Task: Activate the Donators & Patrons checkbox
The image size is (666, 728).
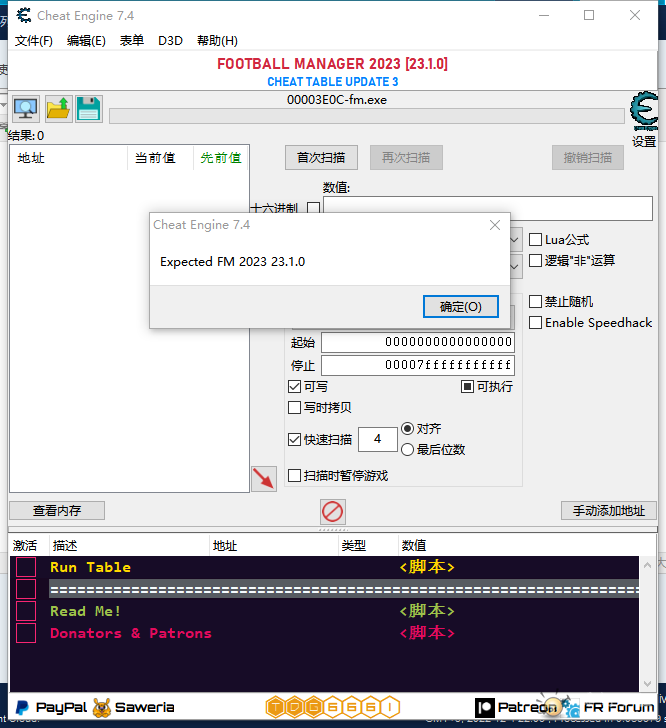Action: [26, 633]
